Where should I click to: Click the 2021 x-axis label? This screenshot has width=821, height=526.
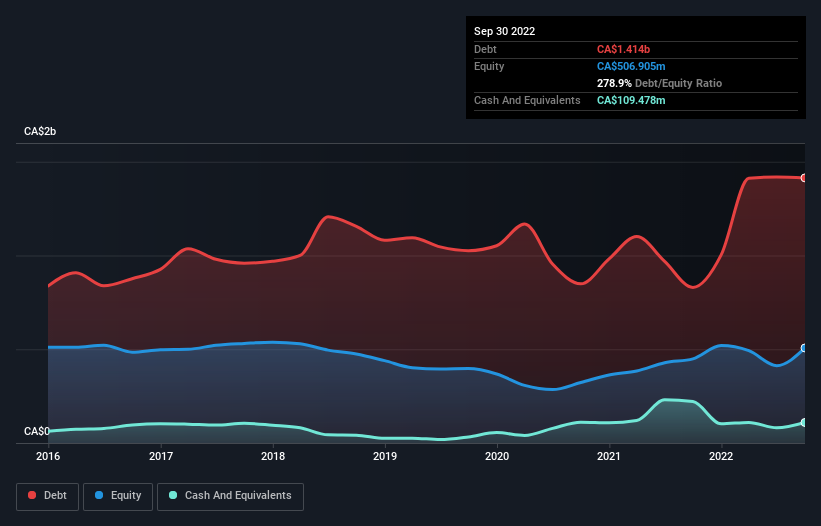[609, 456]
